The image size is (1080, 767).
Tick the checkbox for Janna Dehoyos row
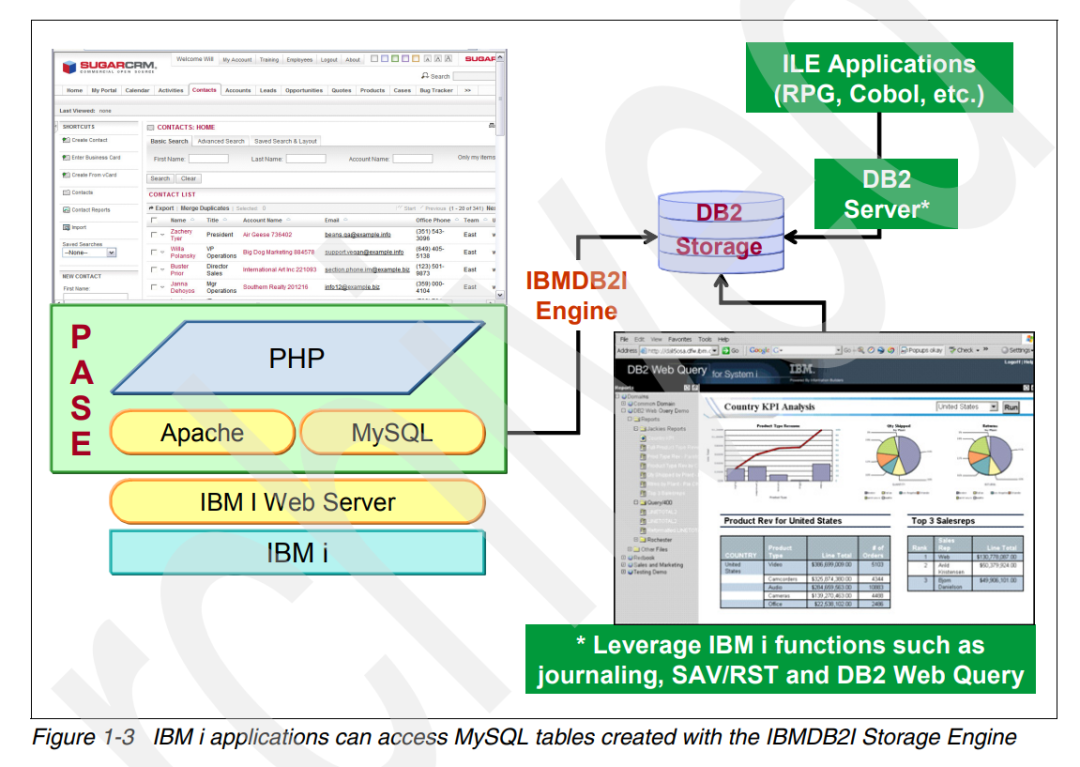[x=154, y=286]
